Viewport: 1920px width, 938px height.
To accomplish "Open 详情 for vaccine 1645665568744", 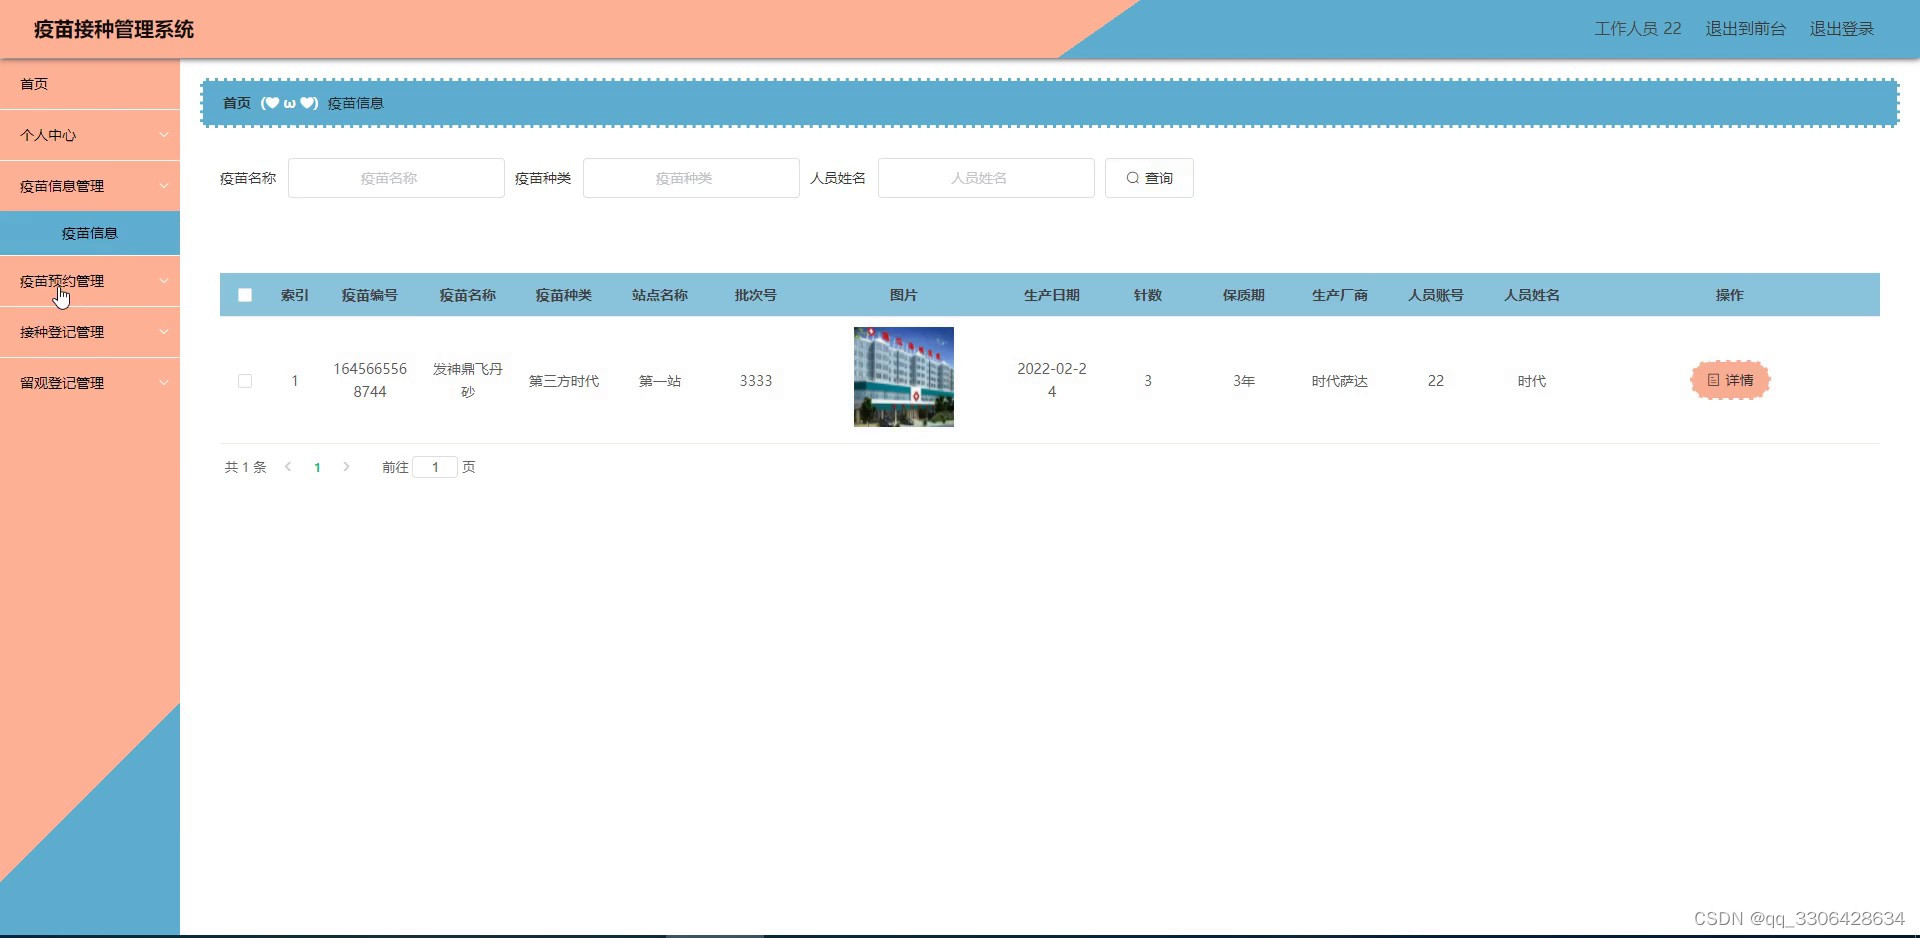I will (x=1730, y=380).
